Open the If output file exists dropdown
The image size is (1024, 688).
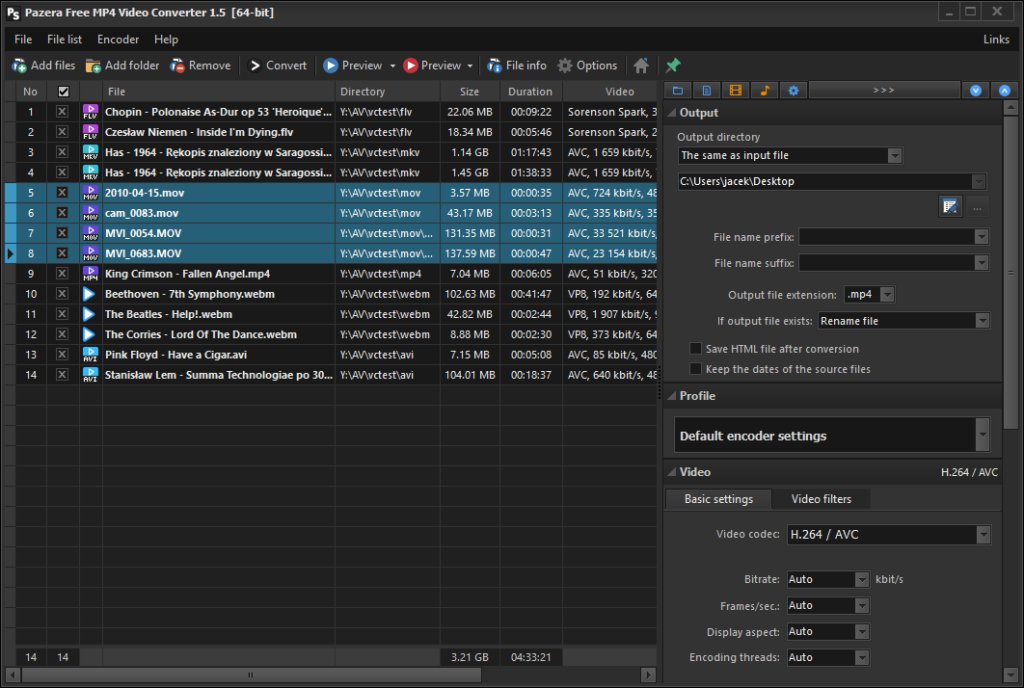tap(982, 321)
